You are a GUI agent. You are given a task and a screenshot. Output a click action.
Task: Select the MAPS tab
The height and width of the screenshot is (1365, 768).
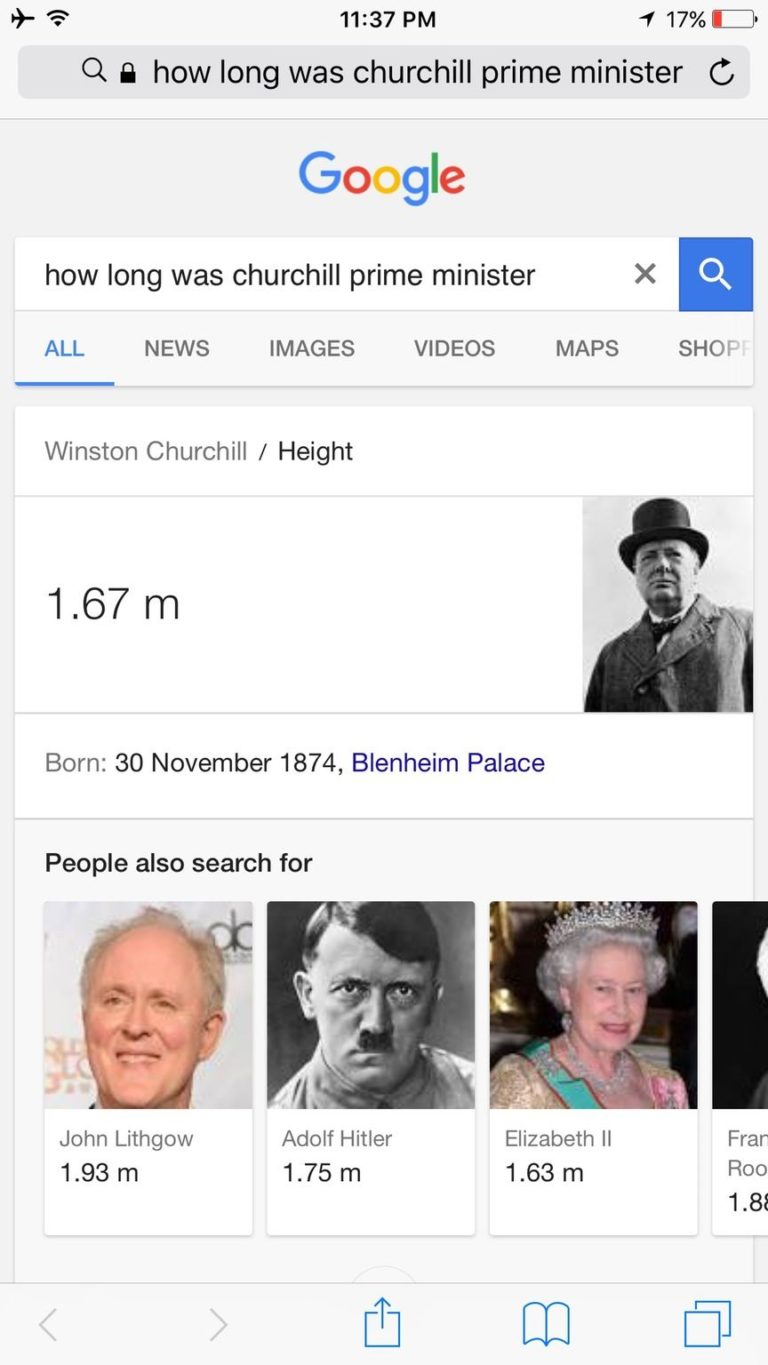[x=587, y=348]
